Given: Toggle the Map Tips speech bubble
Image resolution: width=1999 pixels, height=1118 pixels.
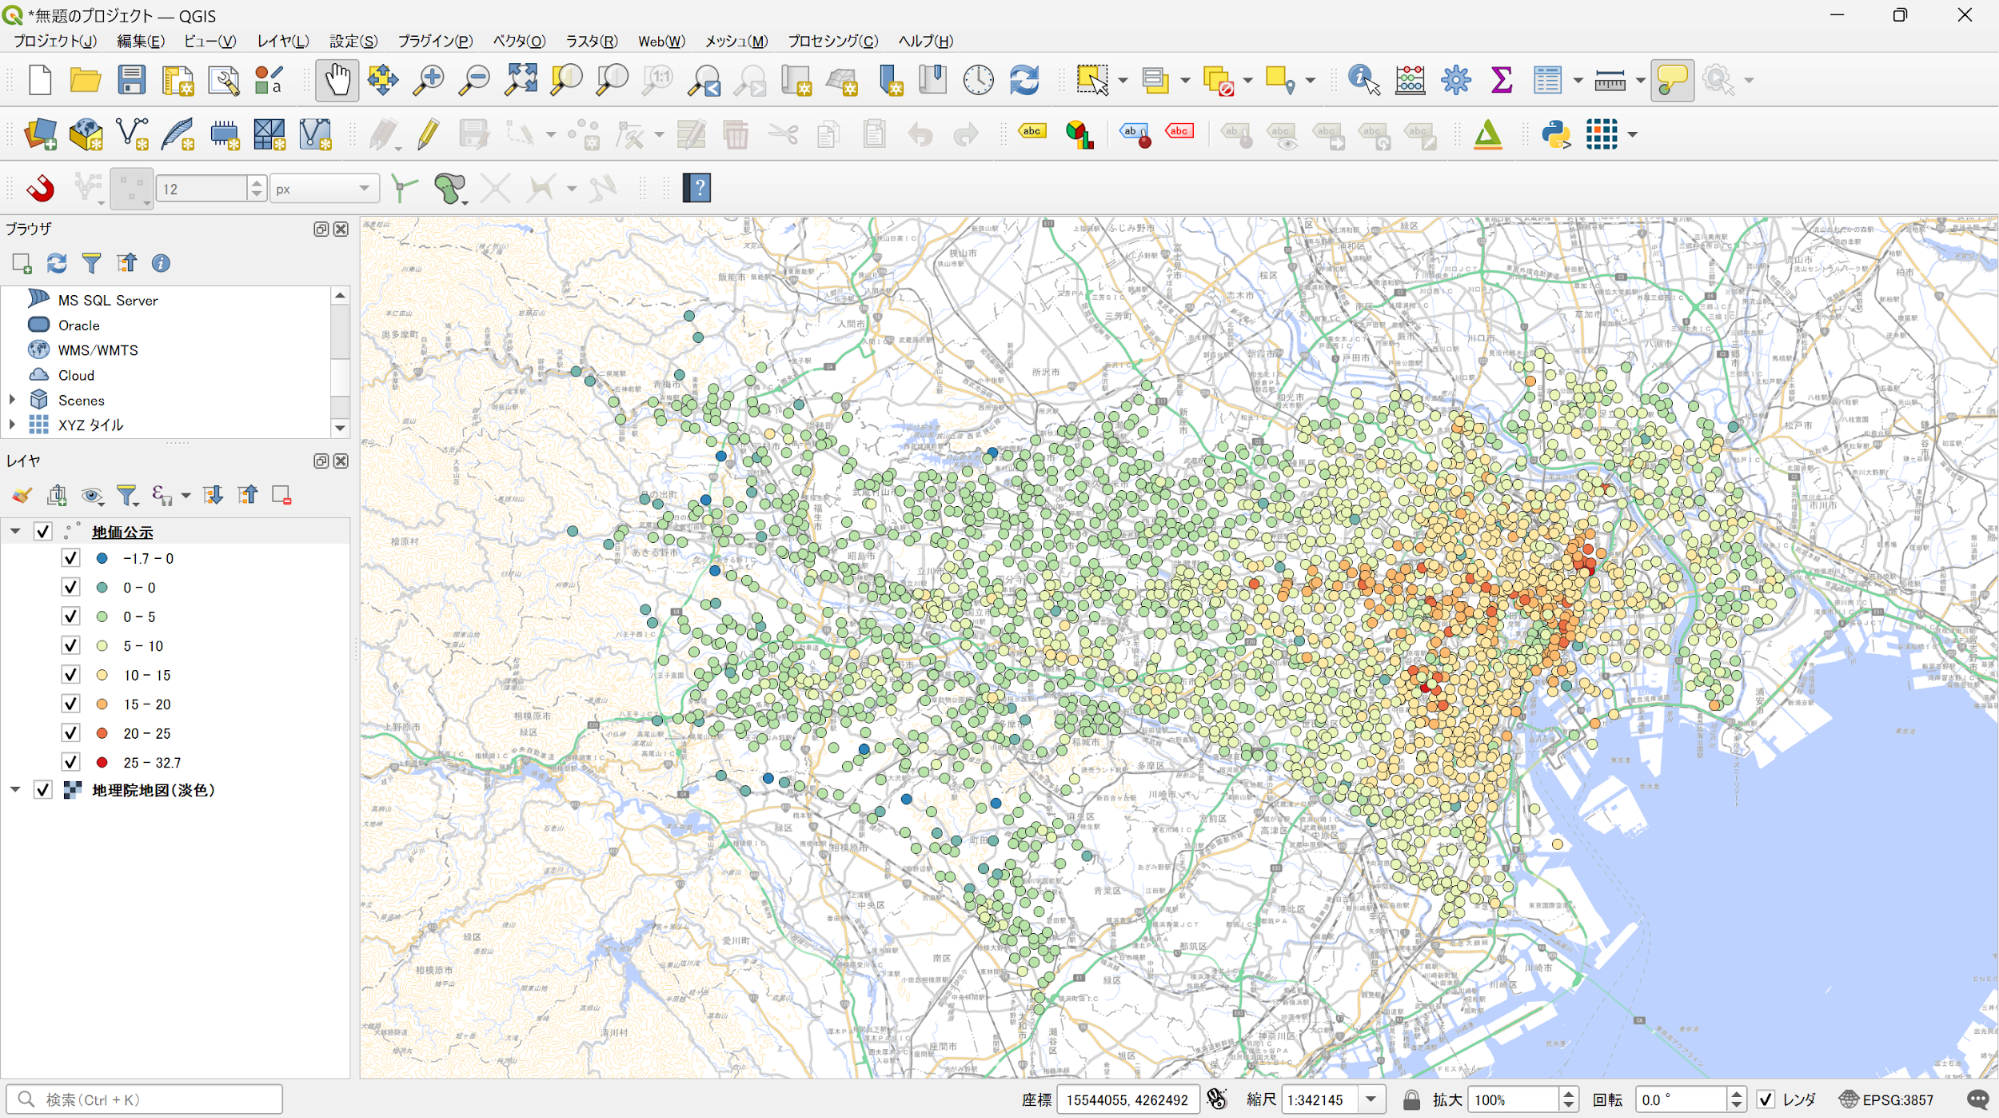Looking at the screenshot, I should point(1672,80).
